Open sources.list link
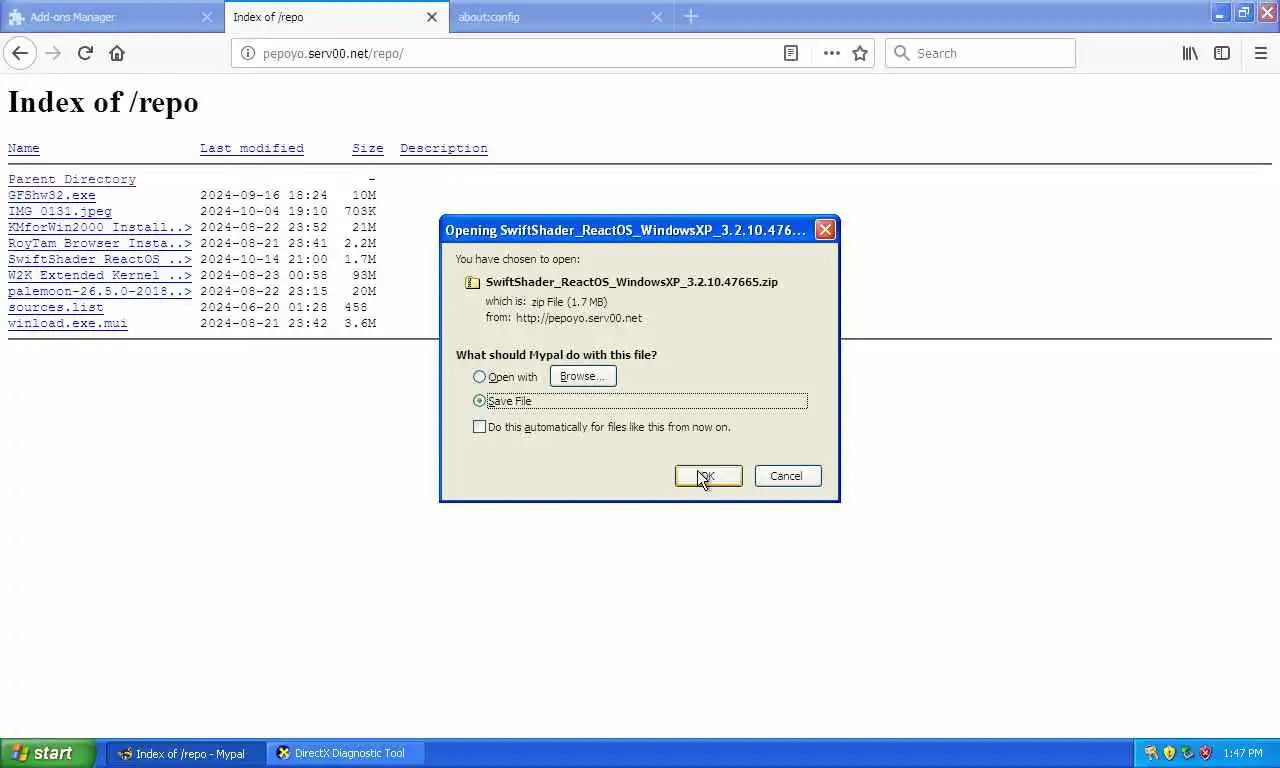The width and height of the screenshot is (1280, 768). point(56,307)
